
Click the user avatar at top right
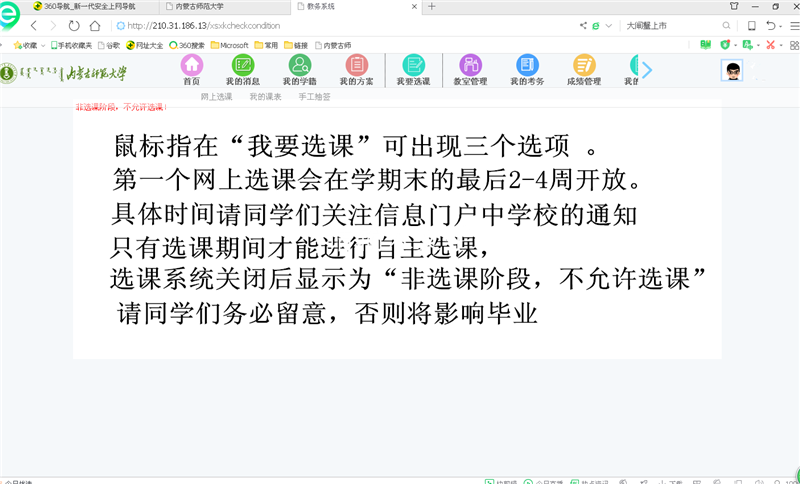(733, 71)
